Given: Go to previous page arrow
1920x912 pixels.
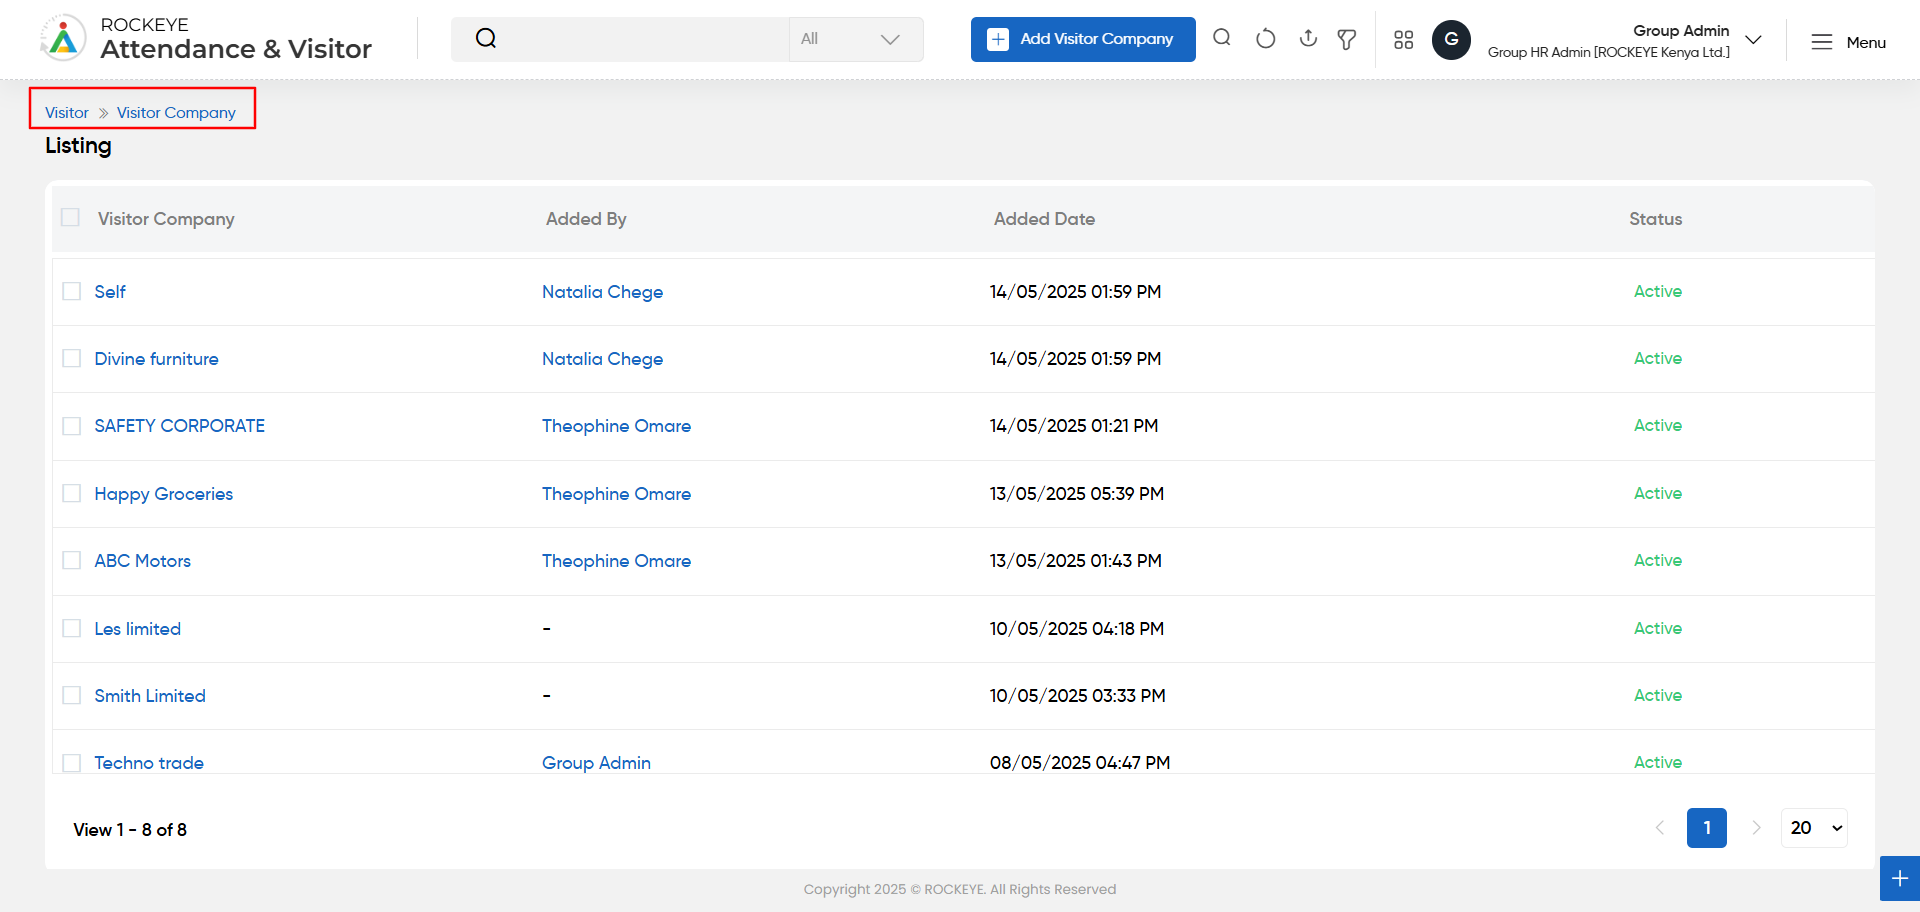Looking at the screenshot, I should point(1660,828).
